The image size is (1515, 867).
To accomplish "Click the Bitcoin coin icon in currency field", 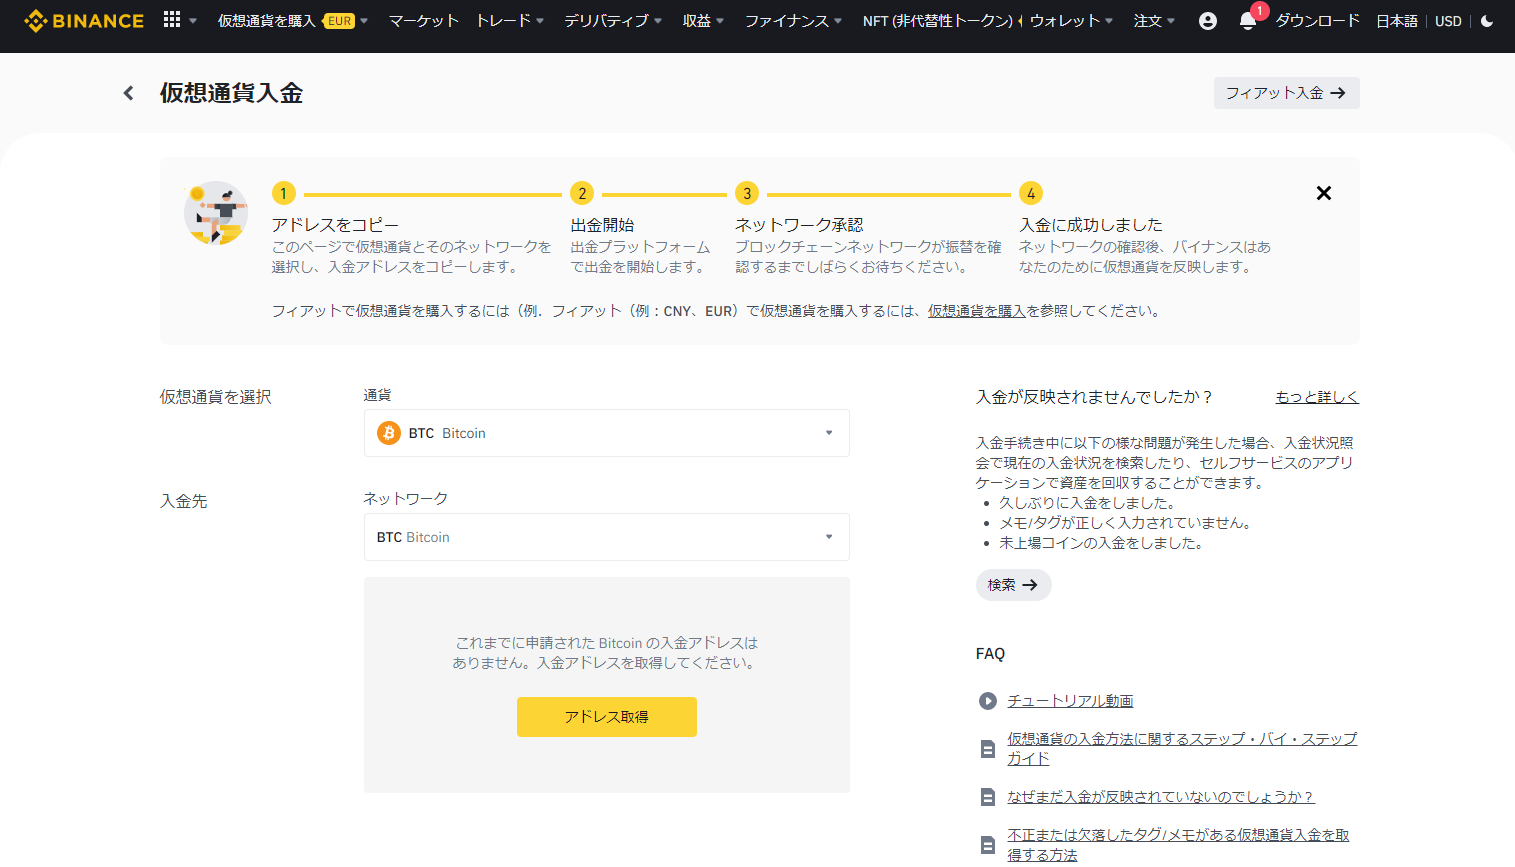I will coord(389,433).
